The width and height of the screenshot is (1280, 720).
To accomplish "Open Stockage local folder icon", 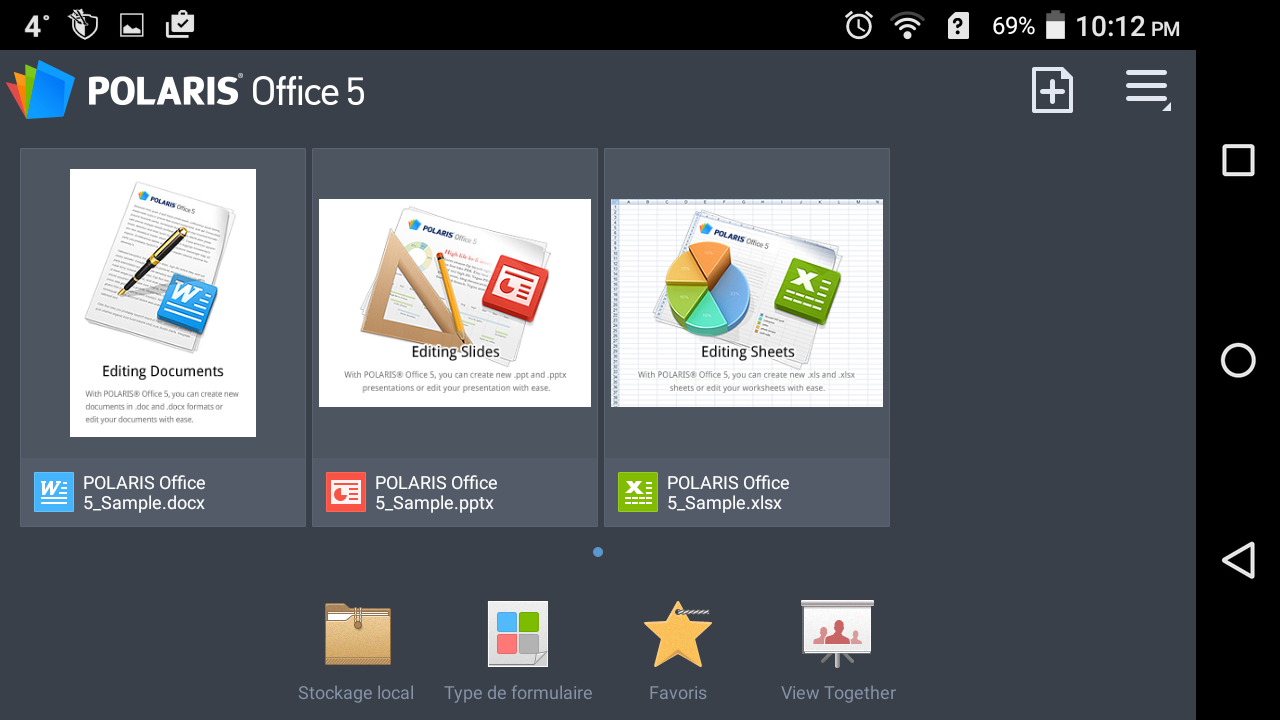I will tap(357, 634).
